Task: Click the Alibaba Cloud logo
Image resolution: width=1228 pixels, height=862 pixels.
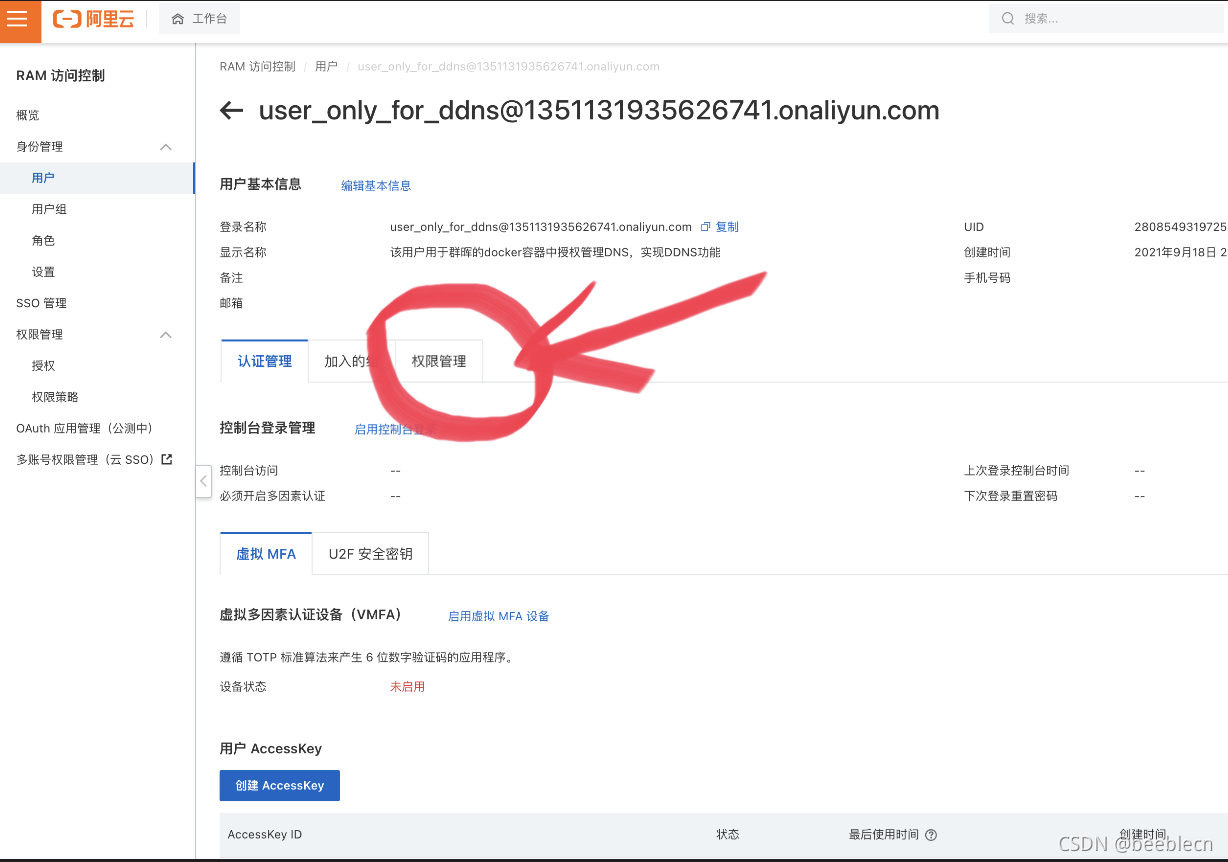Action: pyautogui.click(x=94, y=19)
